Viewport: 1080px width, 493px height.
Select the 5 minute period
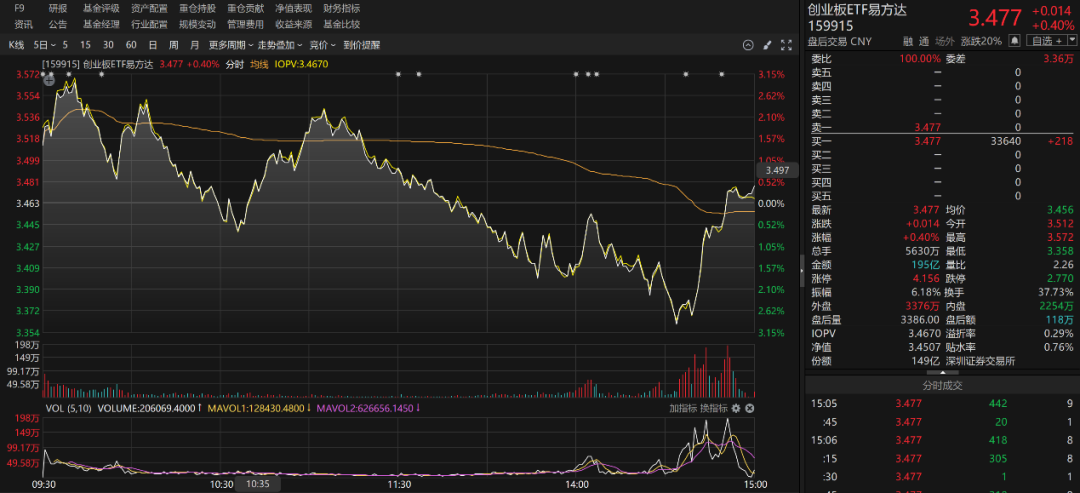coord(65,45)
